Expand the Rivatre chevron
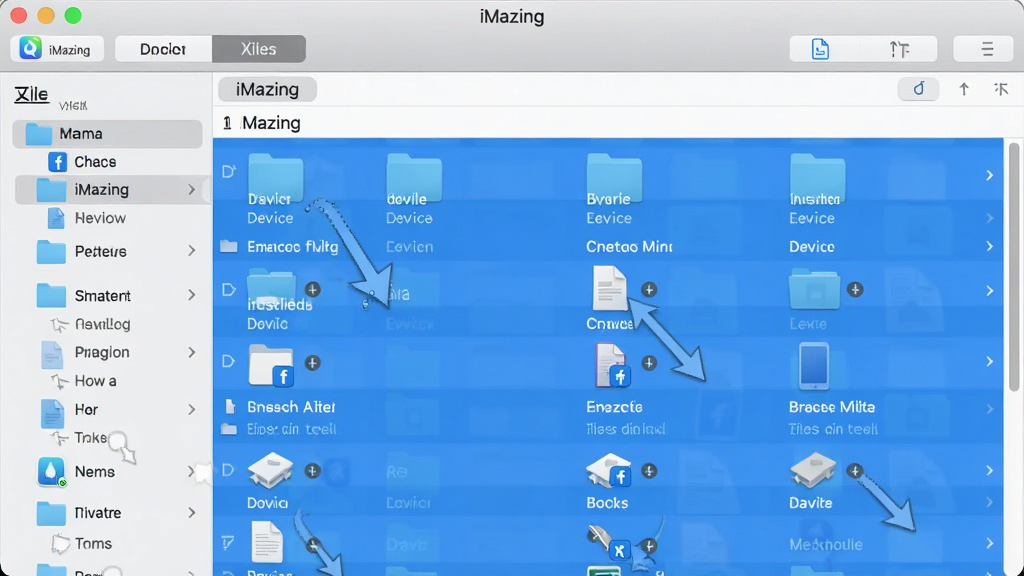Screen dimensions: 1024x576 [x=191, y=513]
